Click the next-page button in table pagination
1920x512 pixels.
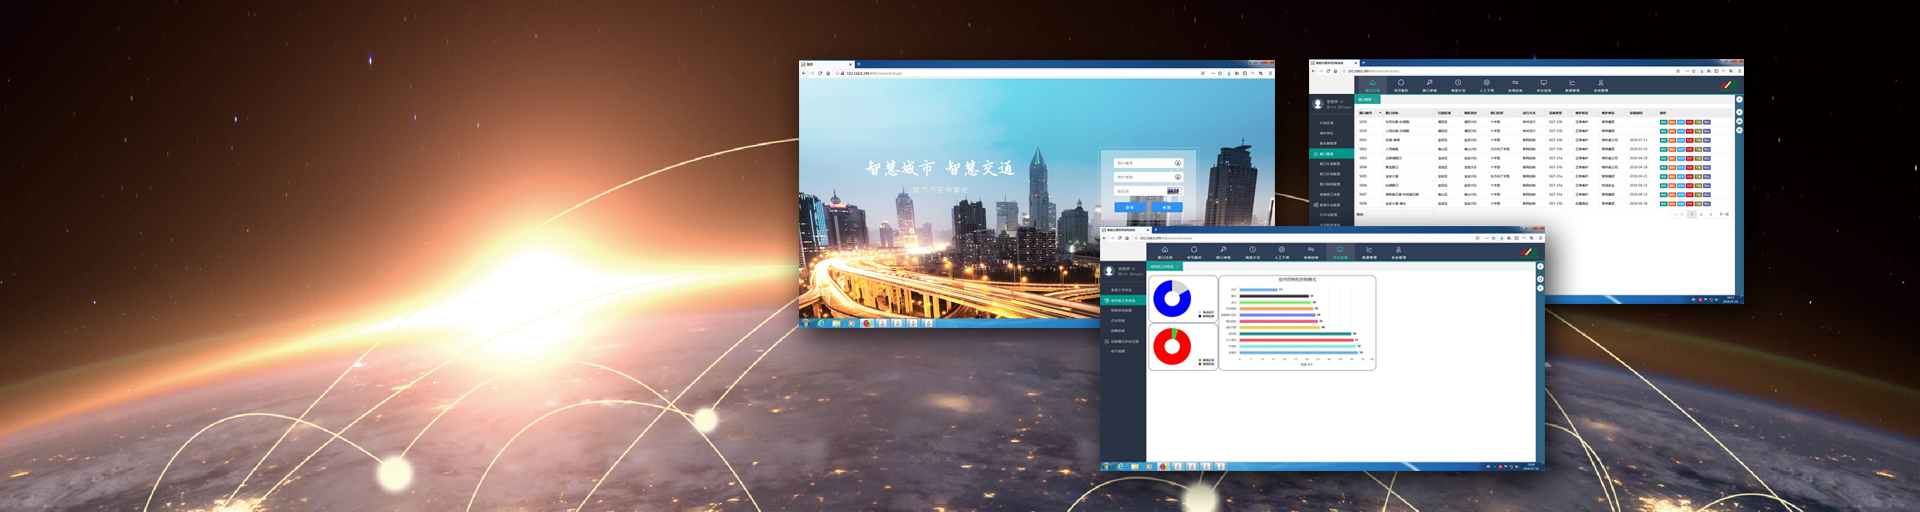1724,214
